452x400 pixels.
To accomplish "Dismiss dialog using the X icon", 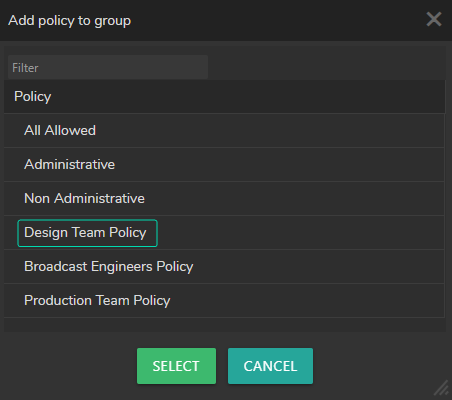I will pyautogui.click(x=434, y=19).
